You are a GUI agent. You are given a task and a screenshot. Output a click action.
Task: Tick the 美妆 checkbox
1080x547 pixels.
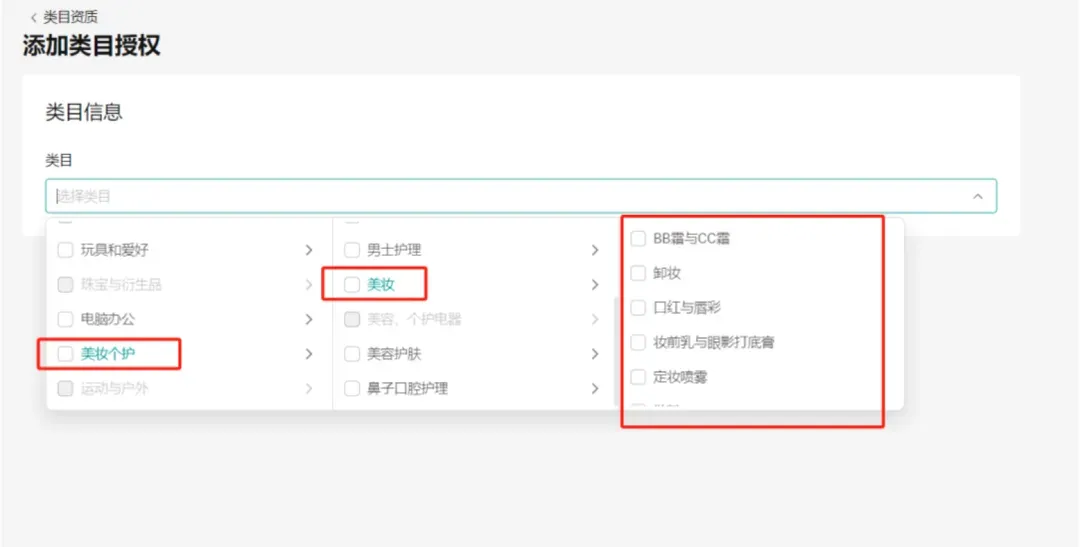pyautogui.click(x=352, y=285)
